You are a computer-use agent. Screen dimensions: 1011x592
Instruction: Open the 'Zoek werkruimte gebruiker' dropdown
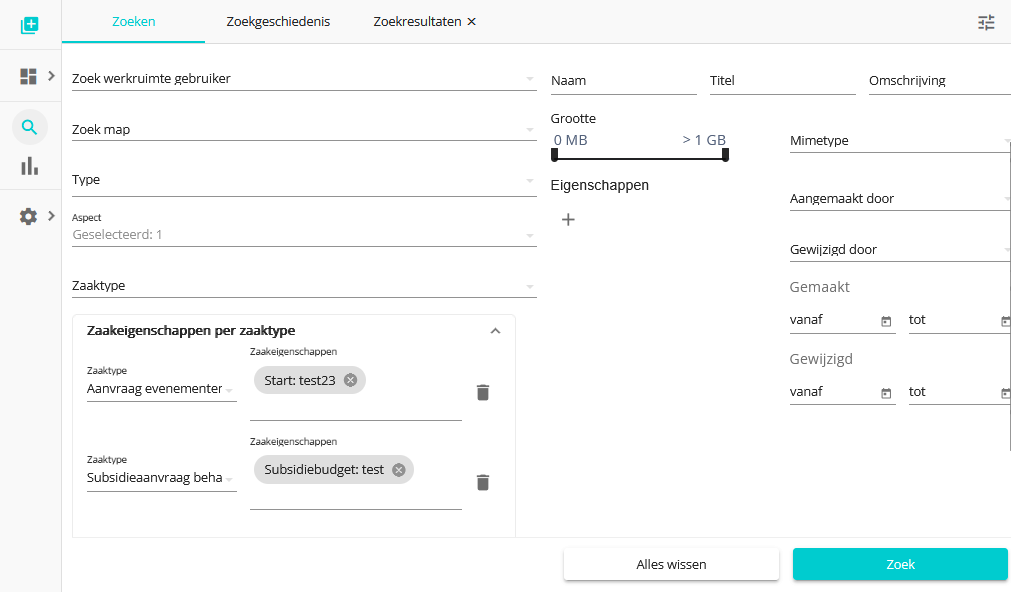(304, 79)
